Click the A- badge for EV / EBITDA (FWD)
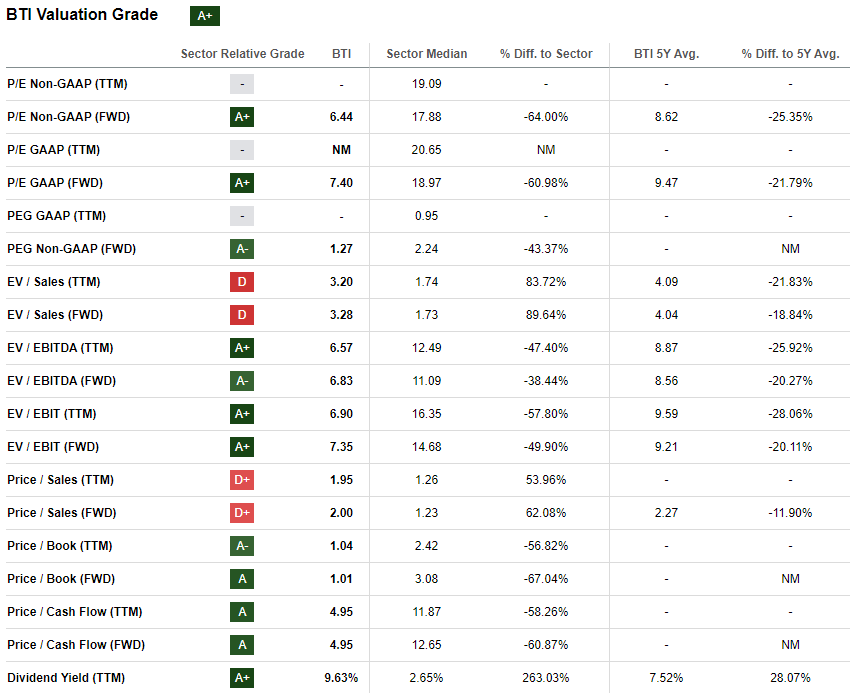Image resolution: width=850 pixels, height=693 pixels. (241, 381)
